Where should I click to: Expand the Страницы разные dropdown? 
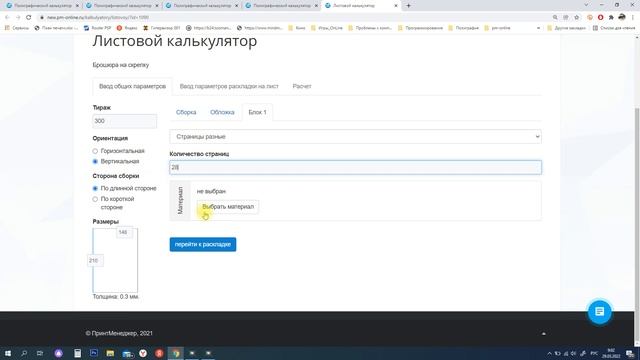[356, 137]
